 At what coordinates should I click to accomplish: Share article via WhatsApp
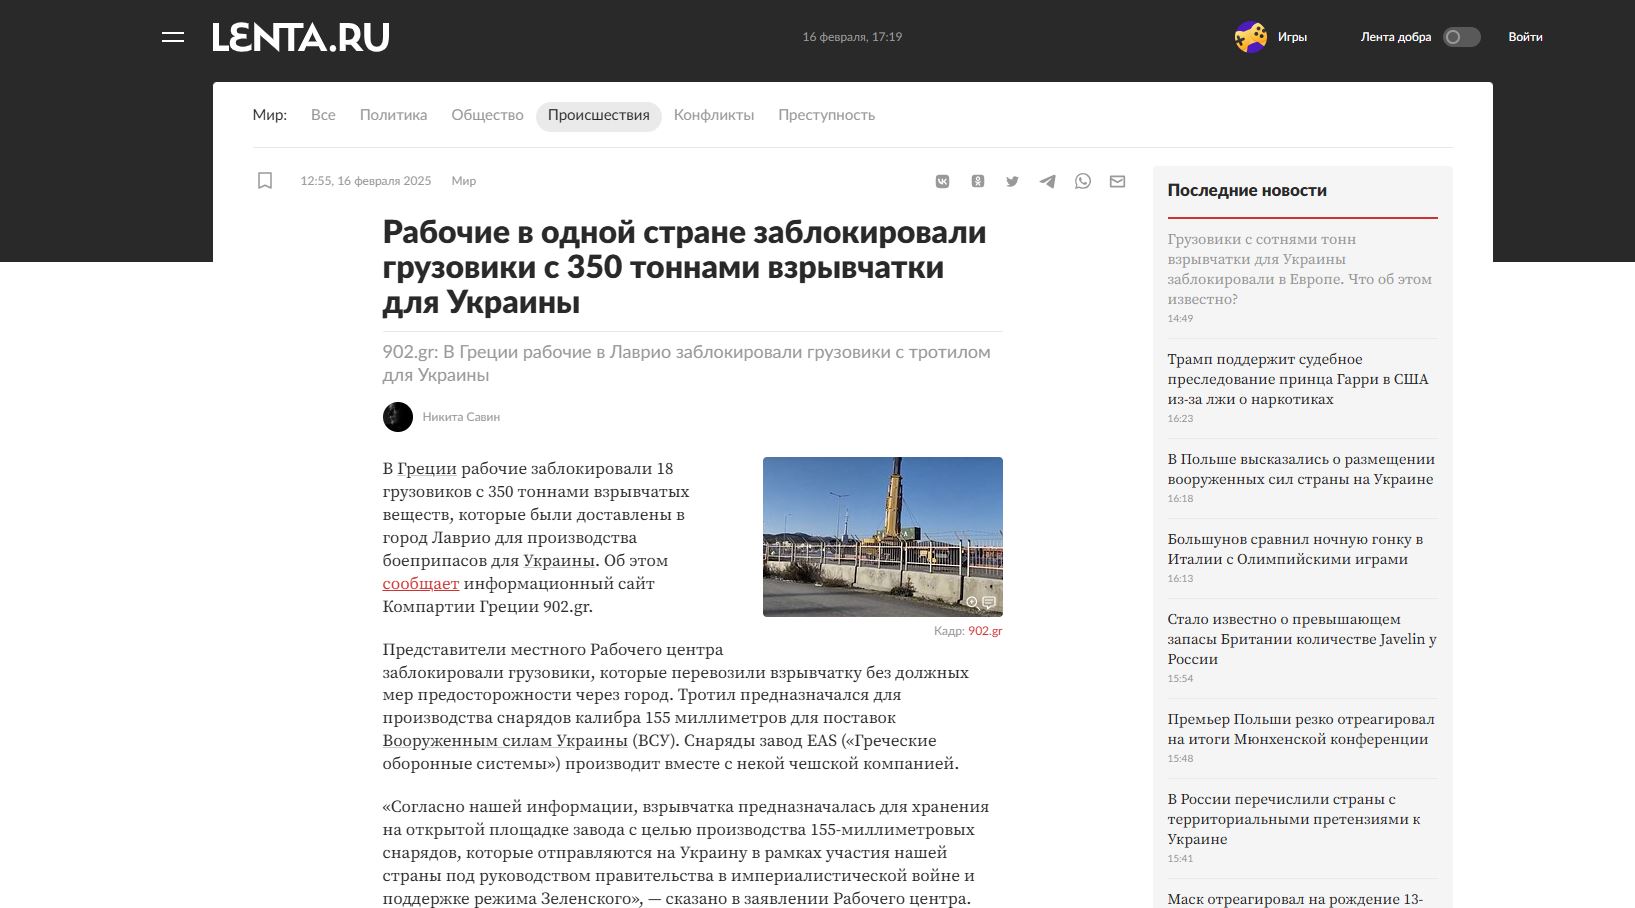click(1082, 181)
